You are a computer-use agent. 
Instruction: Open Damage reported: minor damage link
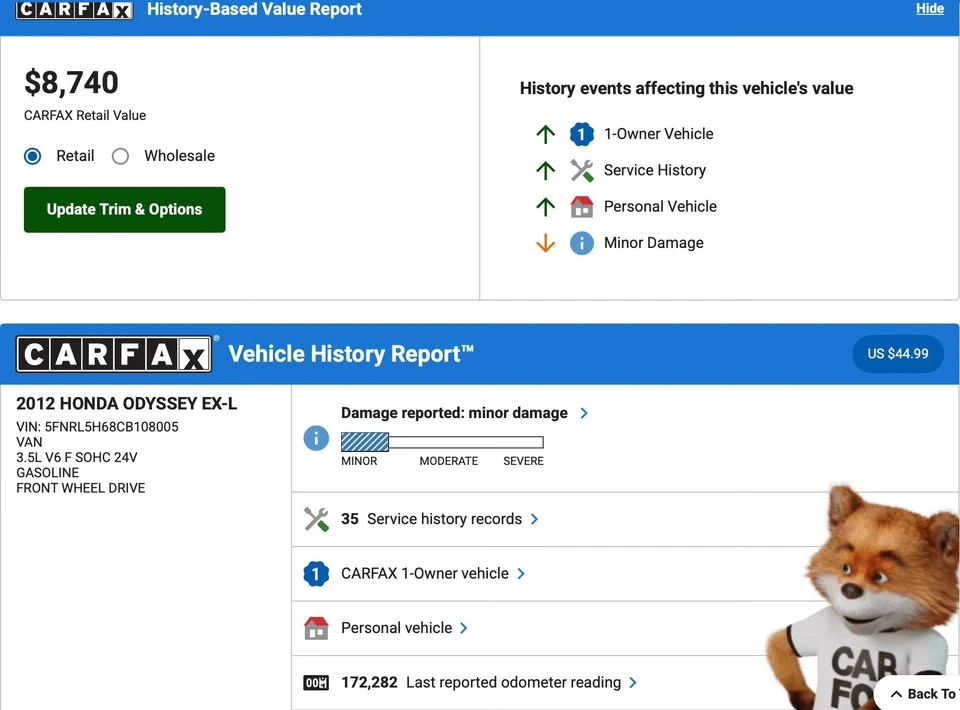tap(454, 413)
